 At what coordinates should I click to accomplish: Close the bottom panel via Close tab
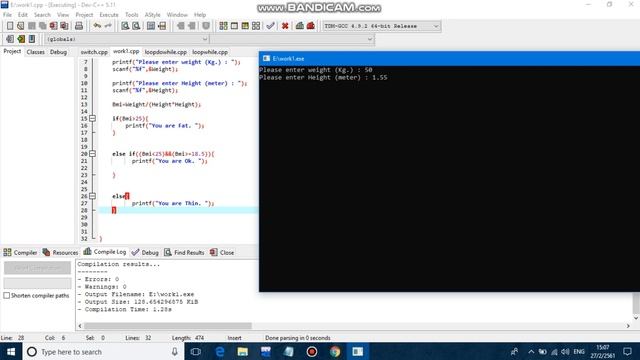pos(222,252)
